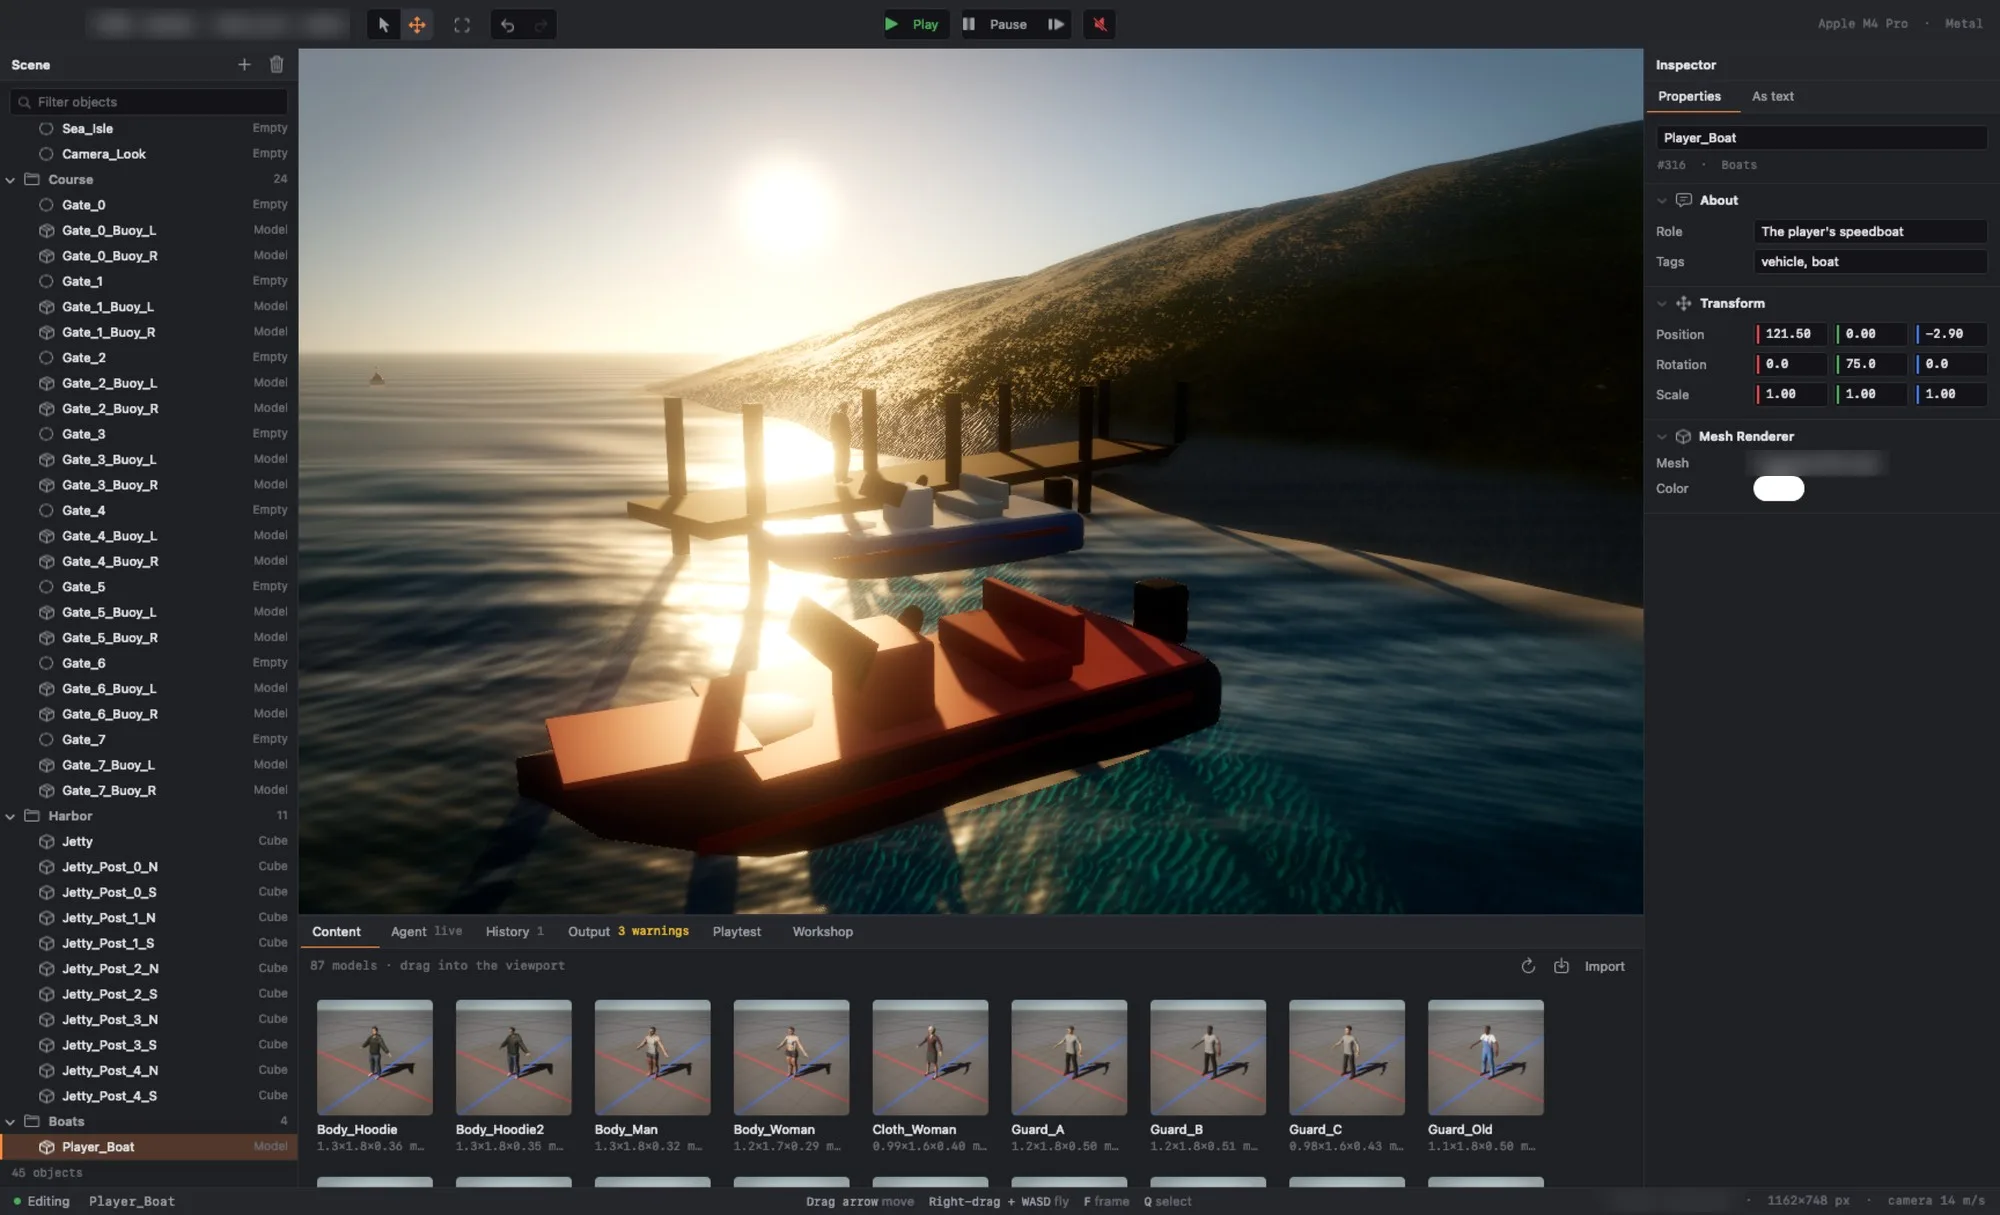Click the import tray icon
Viewport: 2000px width, 1215px height.
[x=1561, y=966]
